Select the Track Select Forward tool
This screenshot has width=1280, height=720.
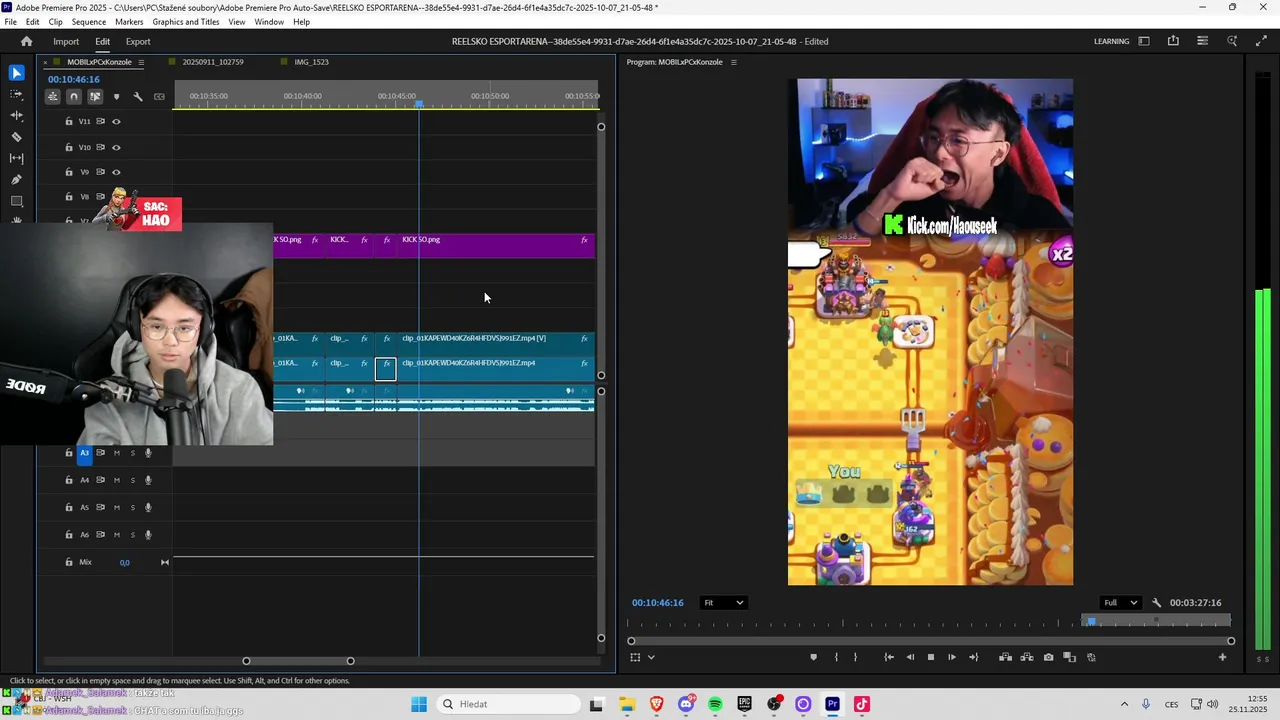[16, 94]
